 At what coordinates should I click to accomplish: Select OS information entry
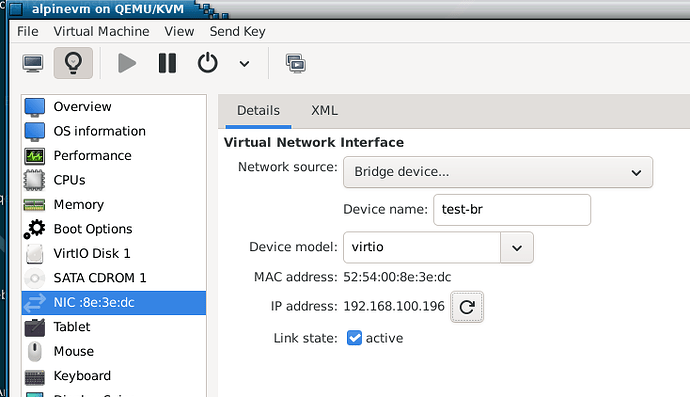tap(114, 131)
